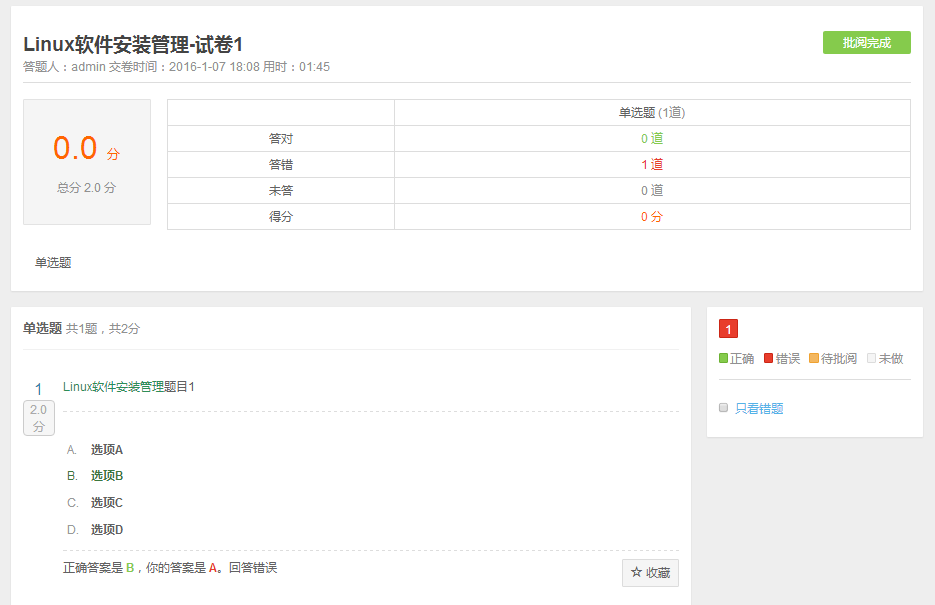Viewport: 935px width, 605px height.
Task: Click the 得分 row label
Action: [281, 217]
